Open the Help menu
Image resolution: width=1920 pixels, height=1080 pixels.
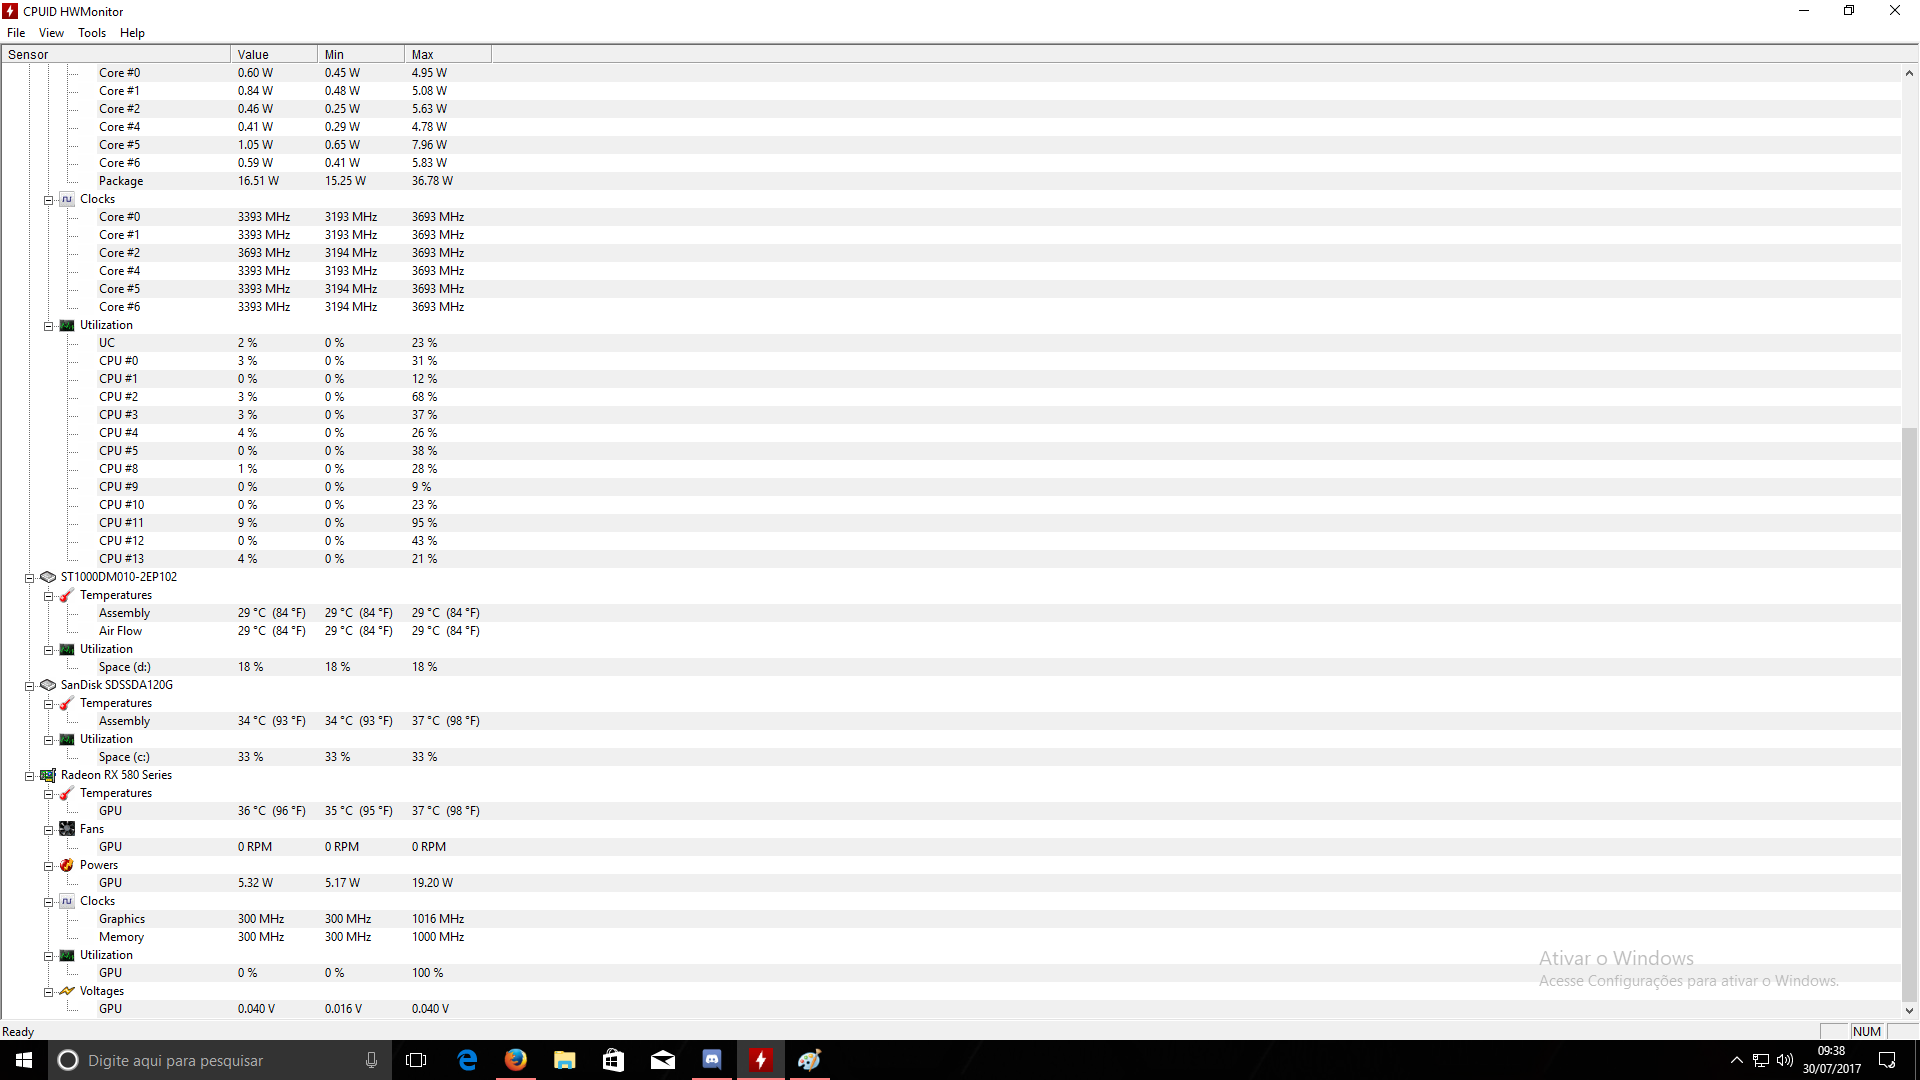click(x=132, y=33)
